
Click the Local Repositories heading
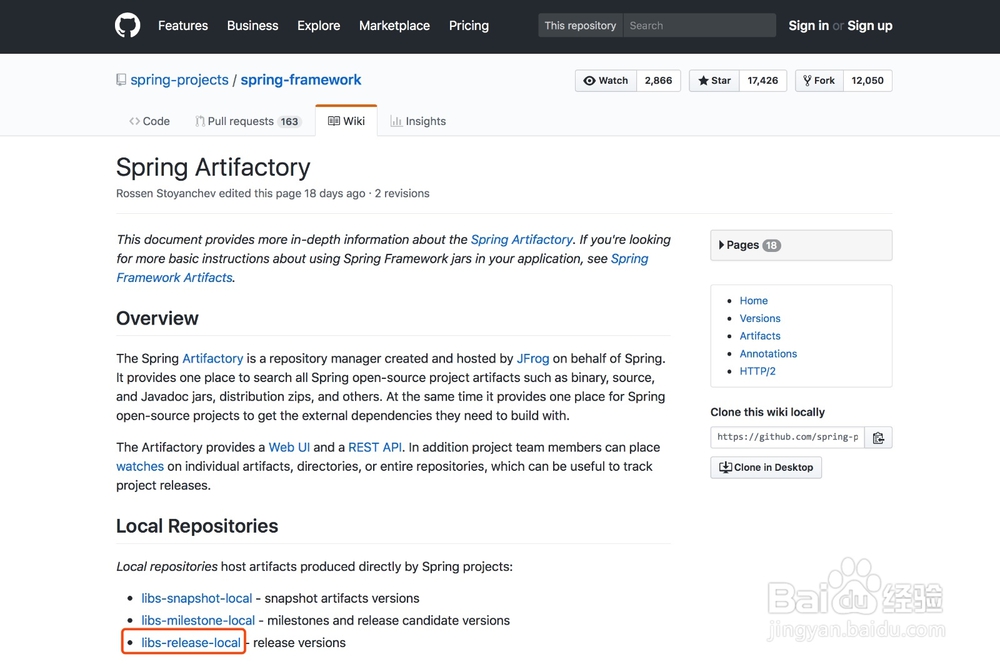tap(197, 526)
